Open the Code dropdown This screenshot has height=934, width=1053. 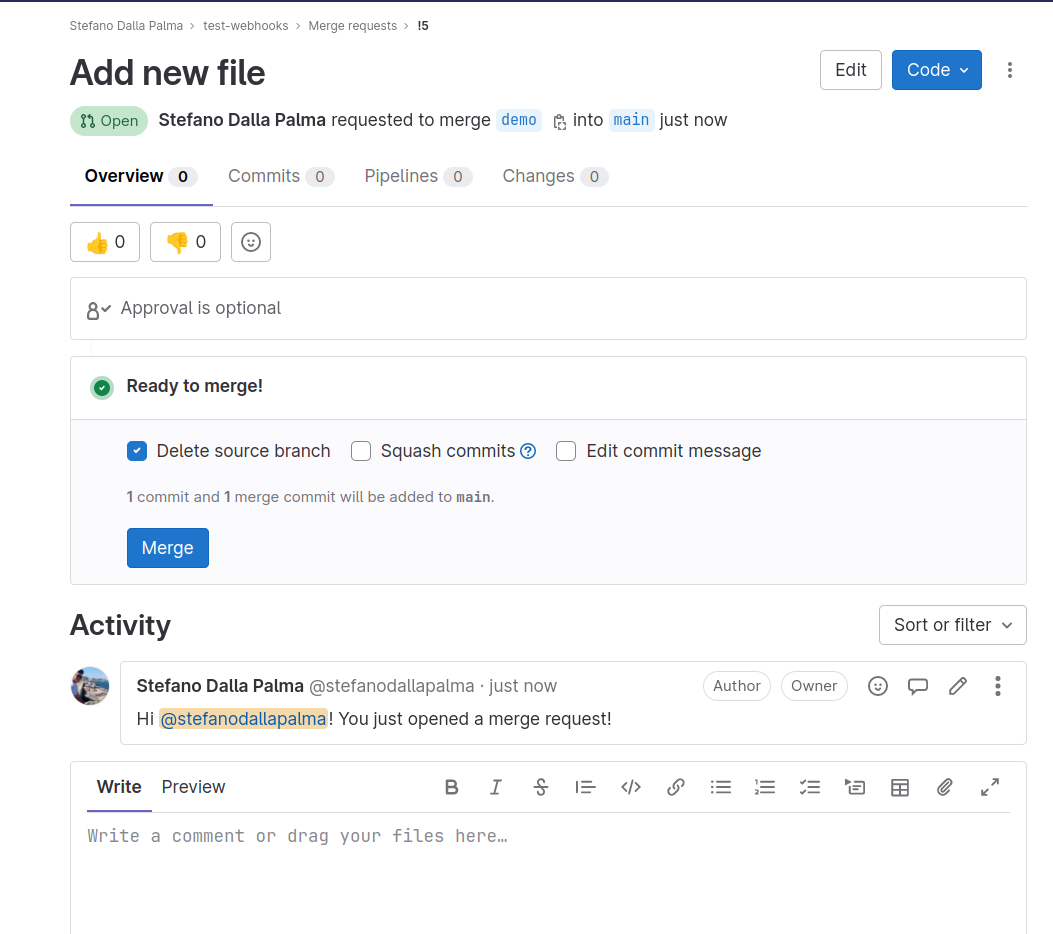coord(936,70)
